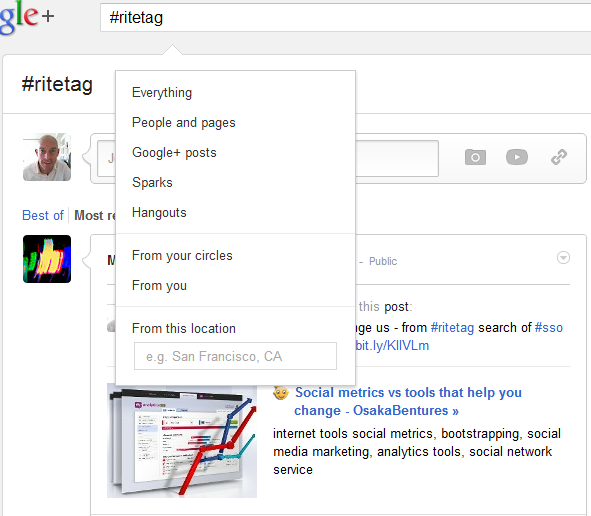Viewport: 591px width, 516px height.
Task: Open the #ritetag hashtag link in post
Action: [x=452, y=328]
